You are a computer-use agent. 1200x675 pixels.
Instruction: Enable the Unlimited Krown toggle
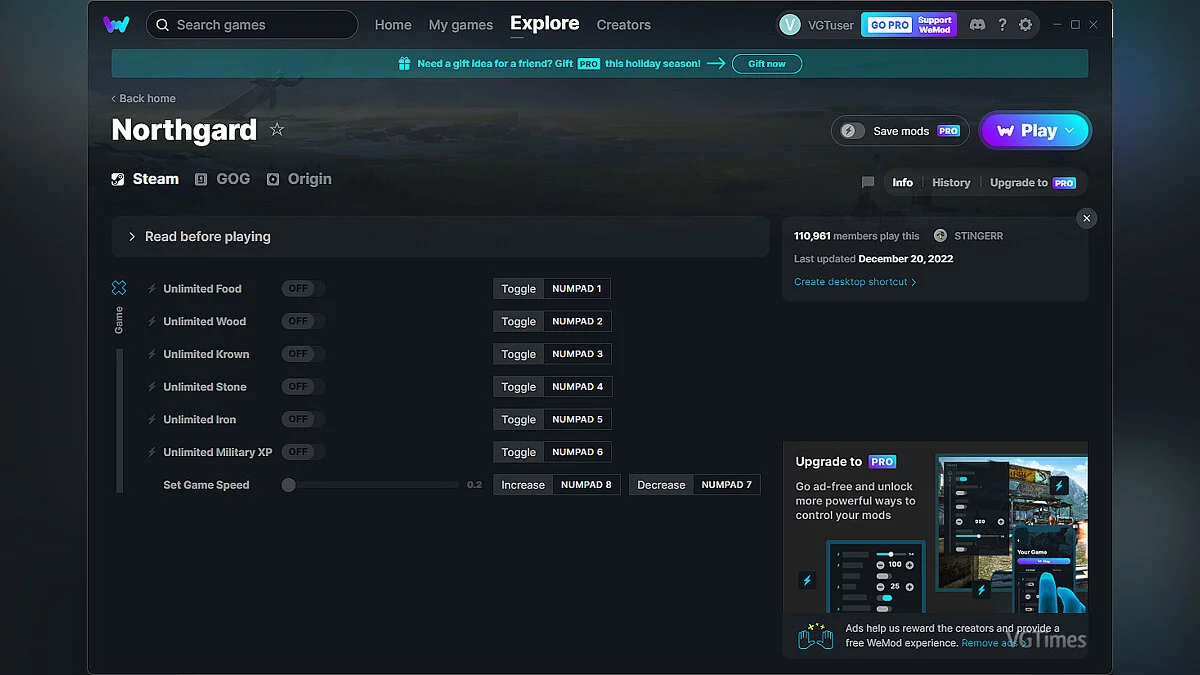tap(302, 354)
